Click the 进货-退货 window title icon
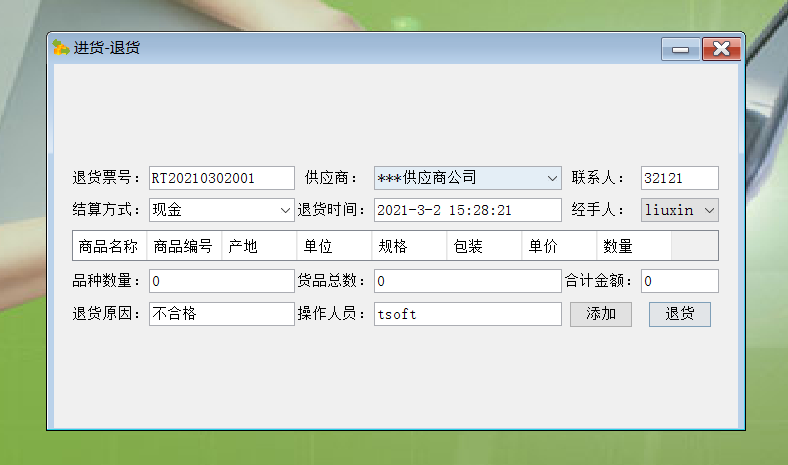The height and width of the screenshot is (465, 788). [x=61, y=48]
